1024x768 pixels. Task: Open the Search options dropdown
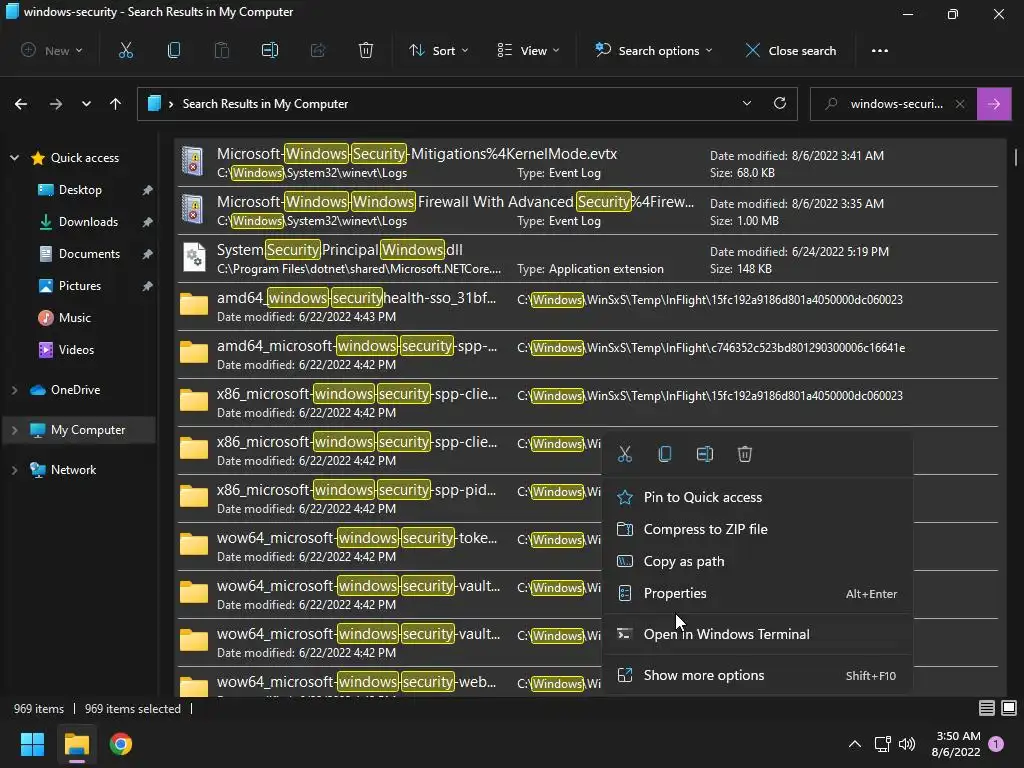653,50
